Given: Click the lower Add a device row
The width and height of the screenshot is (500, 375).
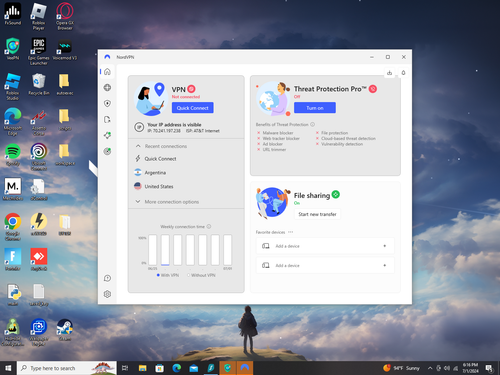Looking at the screenshot, I should click(x=325, y=265).
